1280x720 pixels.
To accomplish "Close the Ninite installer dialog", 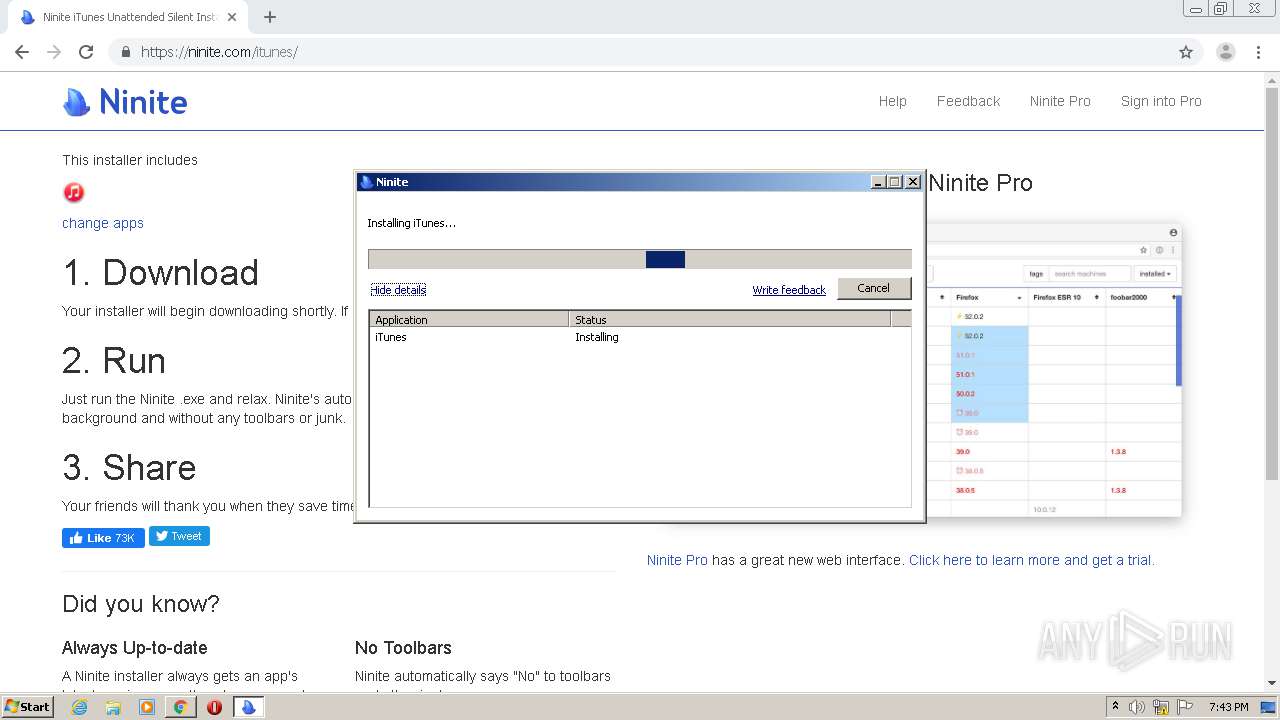I will coord(913,182).
